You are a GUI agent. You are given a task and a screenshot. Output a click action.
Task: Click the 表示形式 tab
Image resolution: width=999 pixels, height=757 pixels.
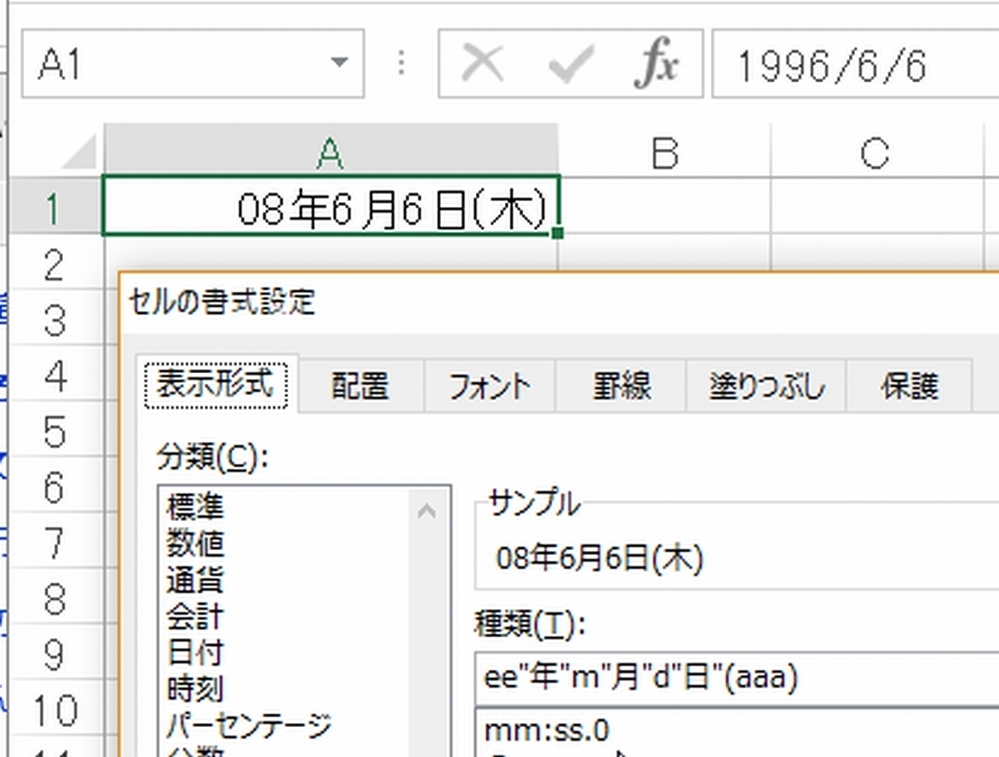pos(215,380)
